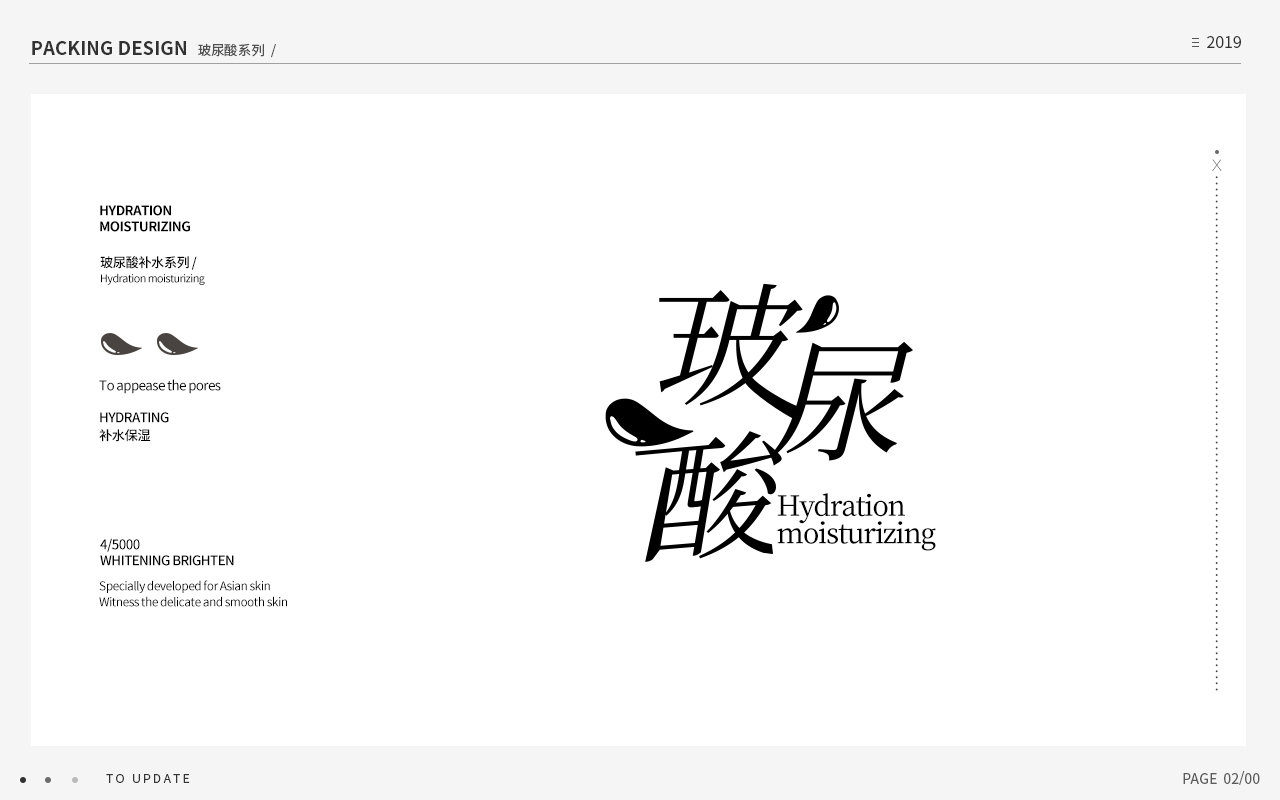The width and height of the screenshot is (1280, 800).
Task: Click 'Specially developed for Asian skin' line
Action: (185, 586)
